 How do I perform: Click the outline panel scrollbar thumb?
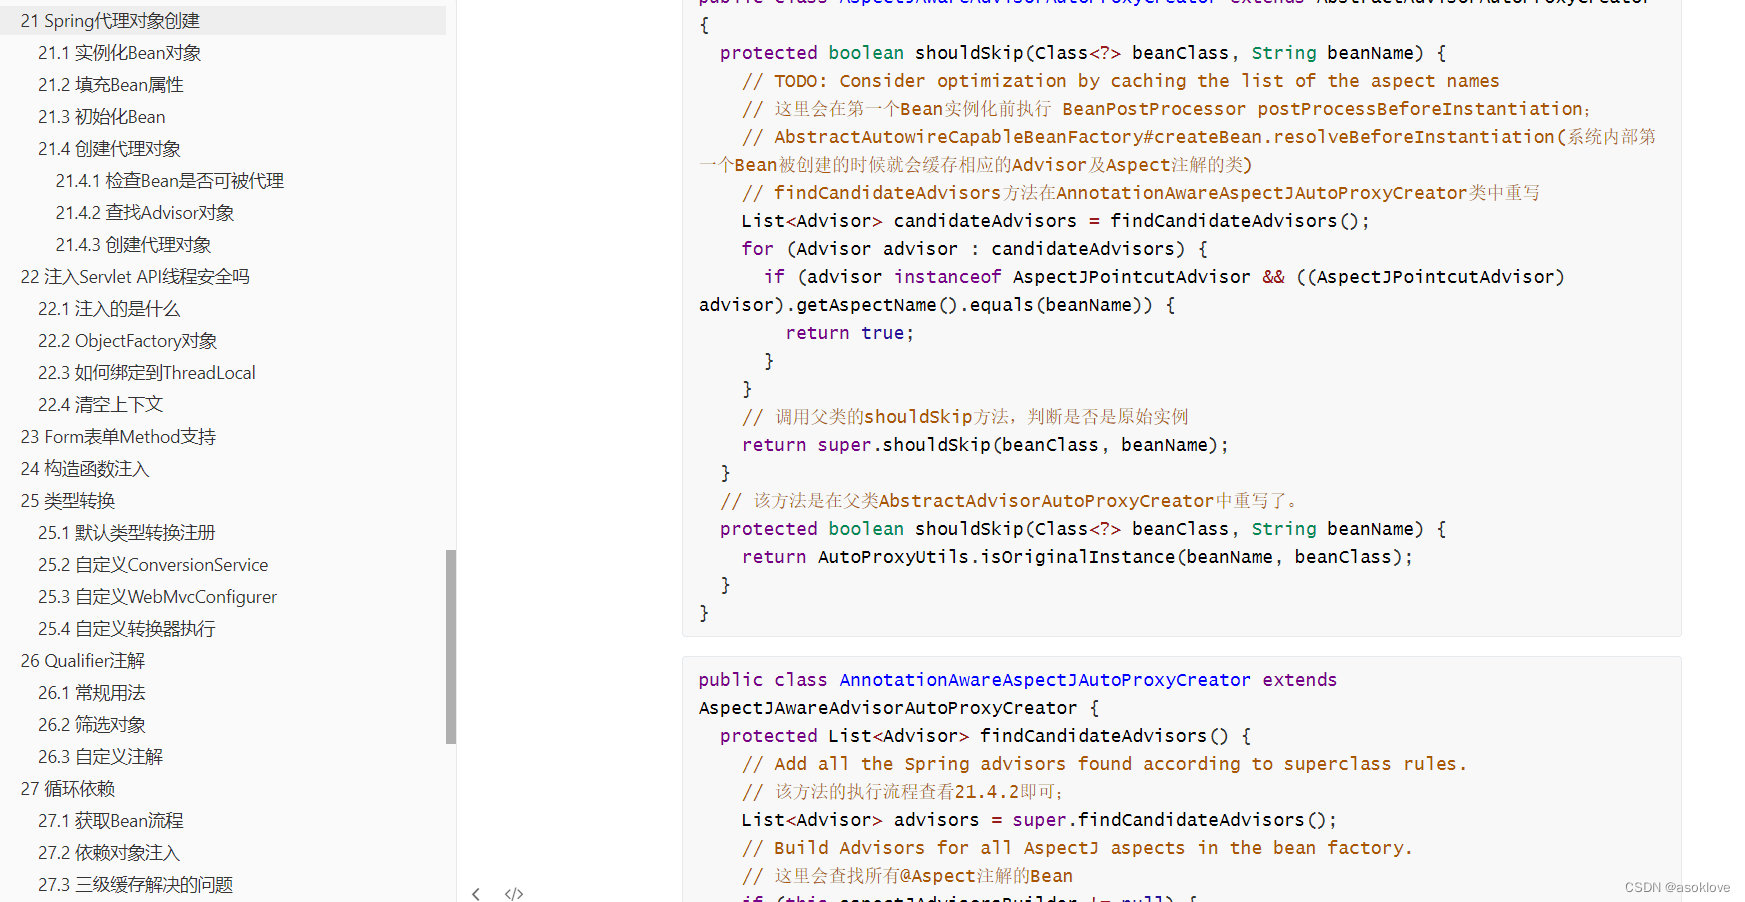451,647
